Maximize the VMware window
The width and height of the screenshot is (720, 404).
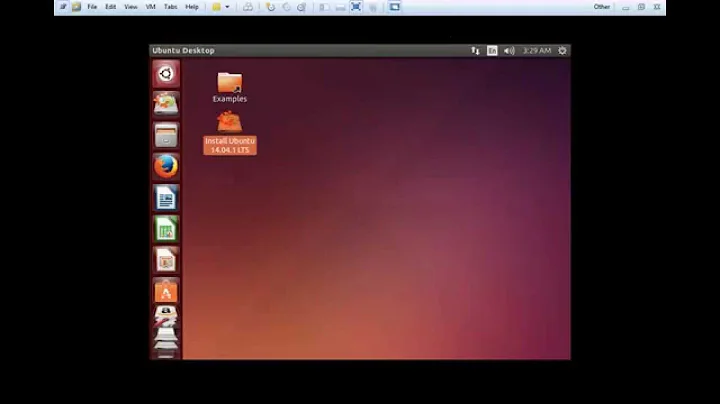click(x=641, y=7)
